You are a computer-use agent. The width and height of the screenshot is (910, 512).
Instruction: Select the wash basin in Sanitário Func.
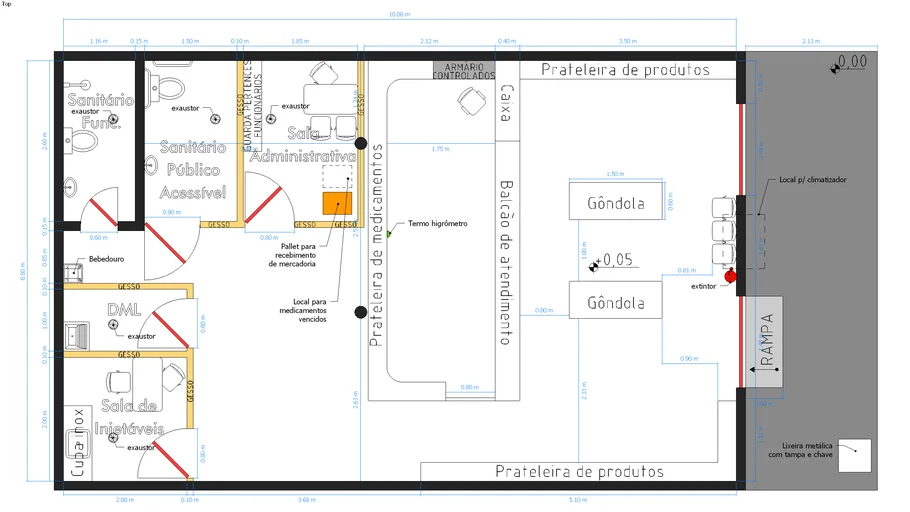point(70,188)
